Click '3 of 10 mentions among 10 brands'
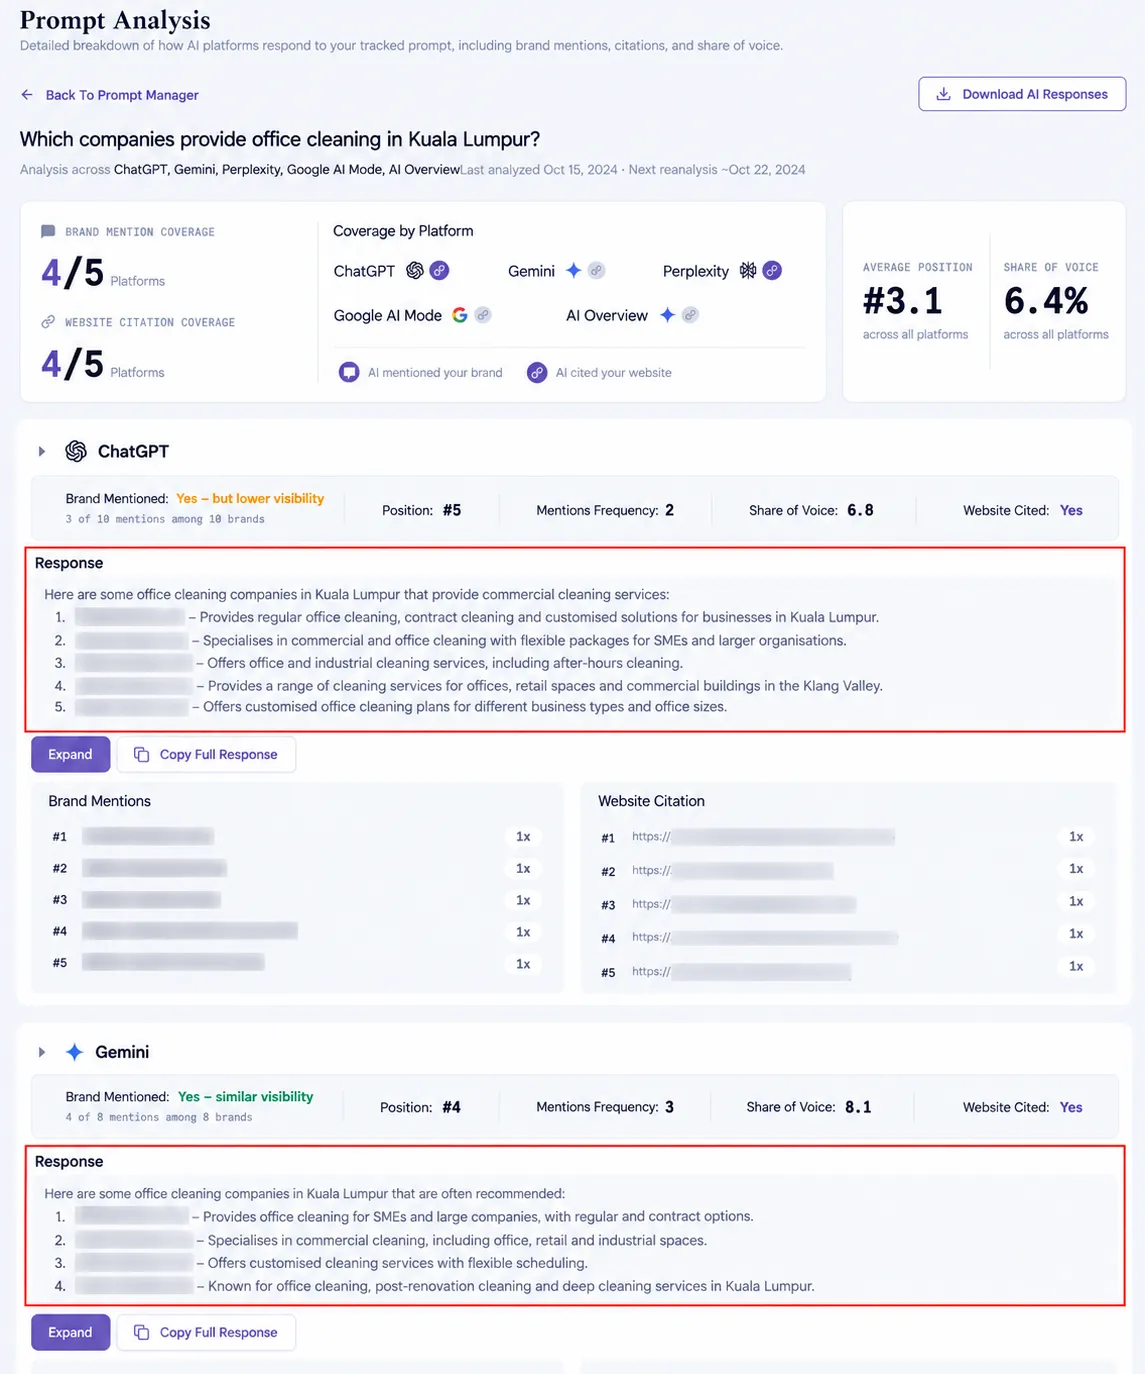 pyautogui.click(x=165, y=519)
